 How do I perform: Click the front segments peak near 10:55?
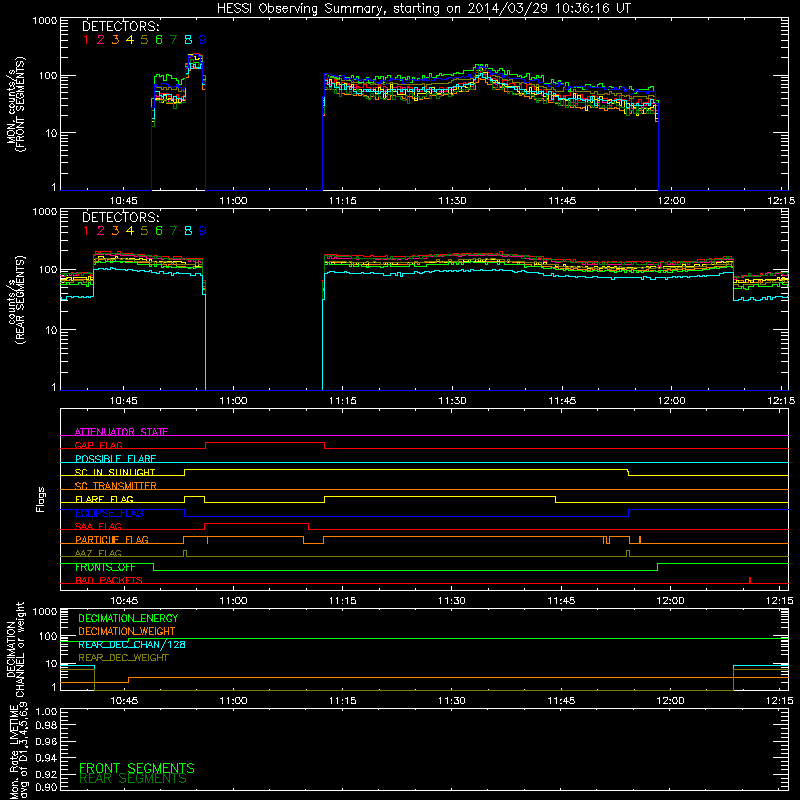click(195, 56)
